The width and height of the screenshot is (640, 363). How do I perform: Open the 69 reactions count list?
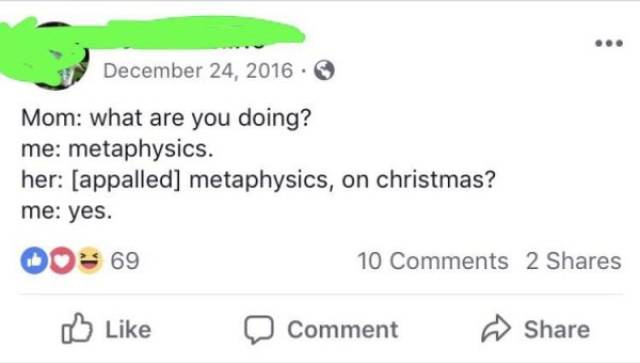point(125,261)
